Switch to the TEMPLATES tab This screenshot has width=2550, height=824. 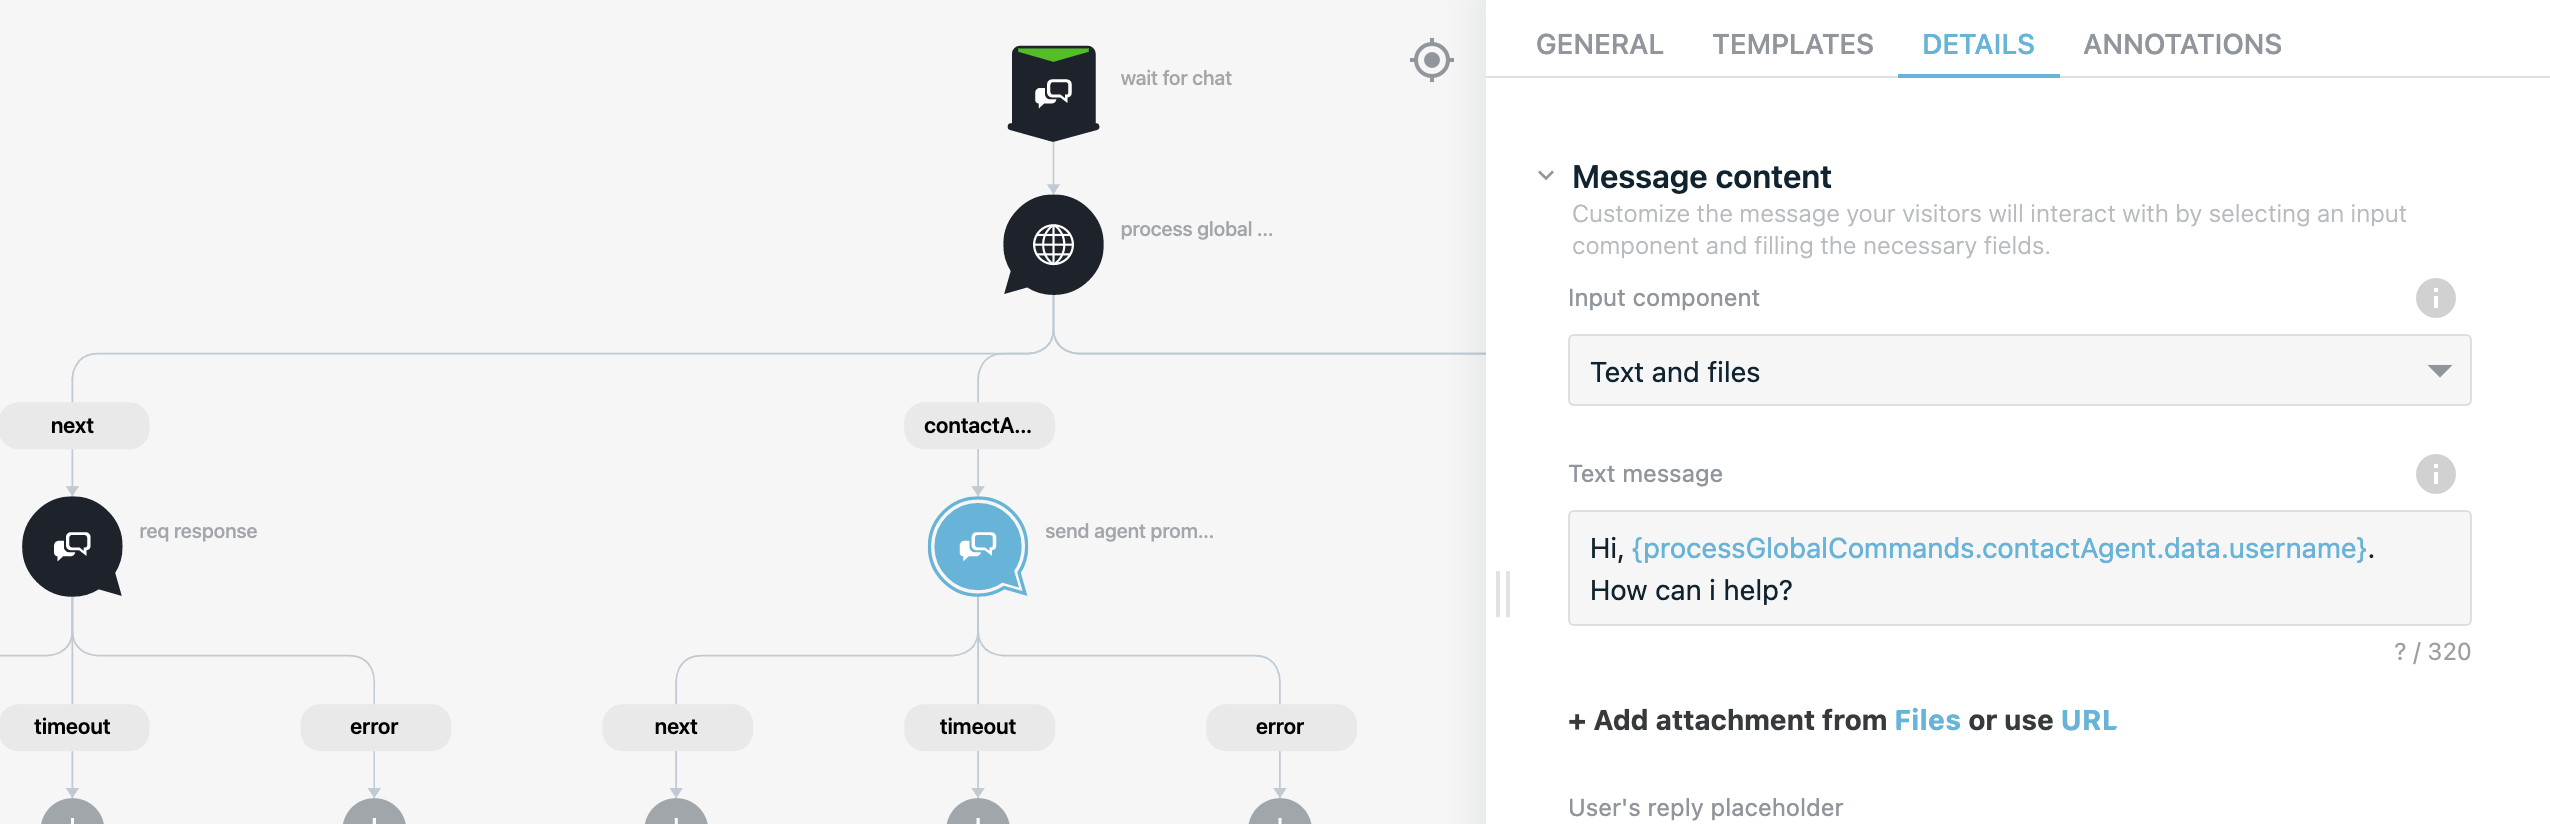1792,44
